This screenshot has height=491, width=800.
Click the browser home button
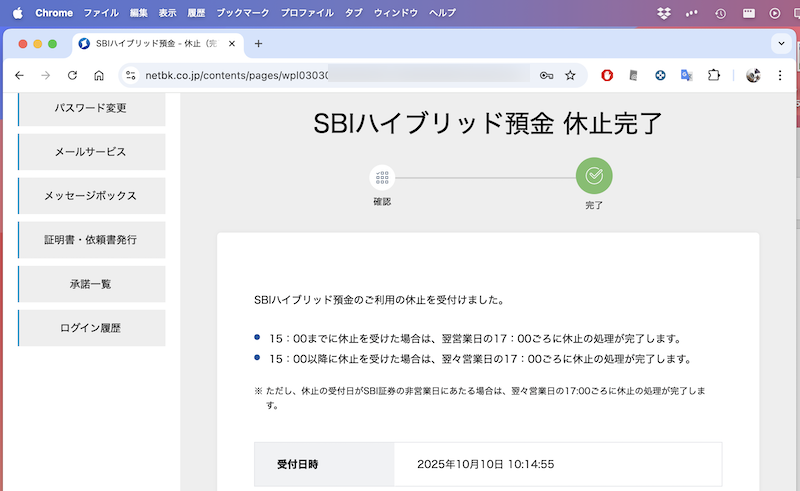[x=98, y=75]
